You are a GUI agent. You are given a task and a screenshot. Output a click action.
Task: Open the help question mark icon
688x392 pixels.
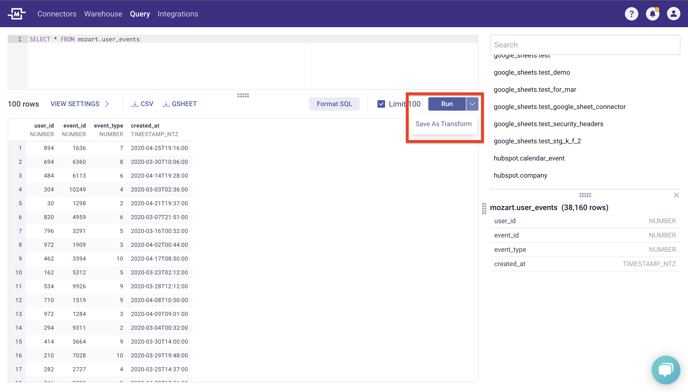click(631, 14)
